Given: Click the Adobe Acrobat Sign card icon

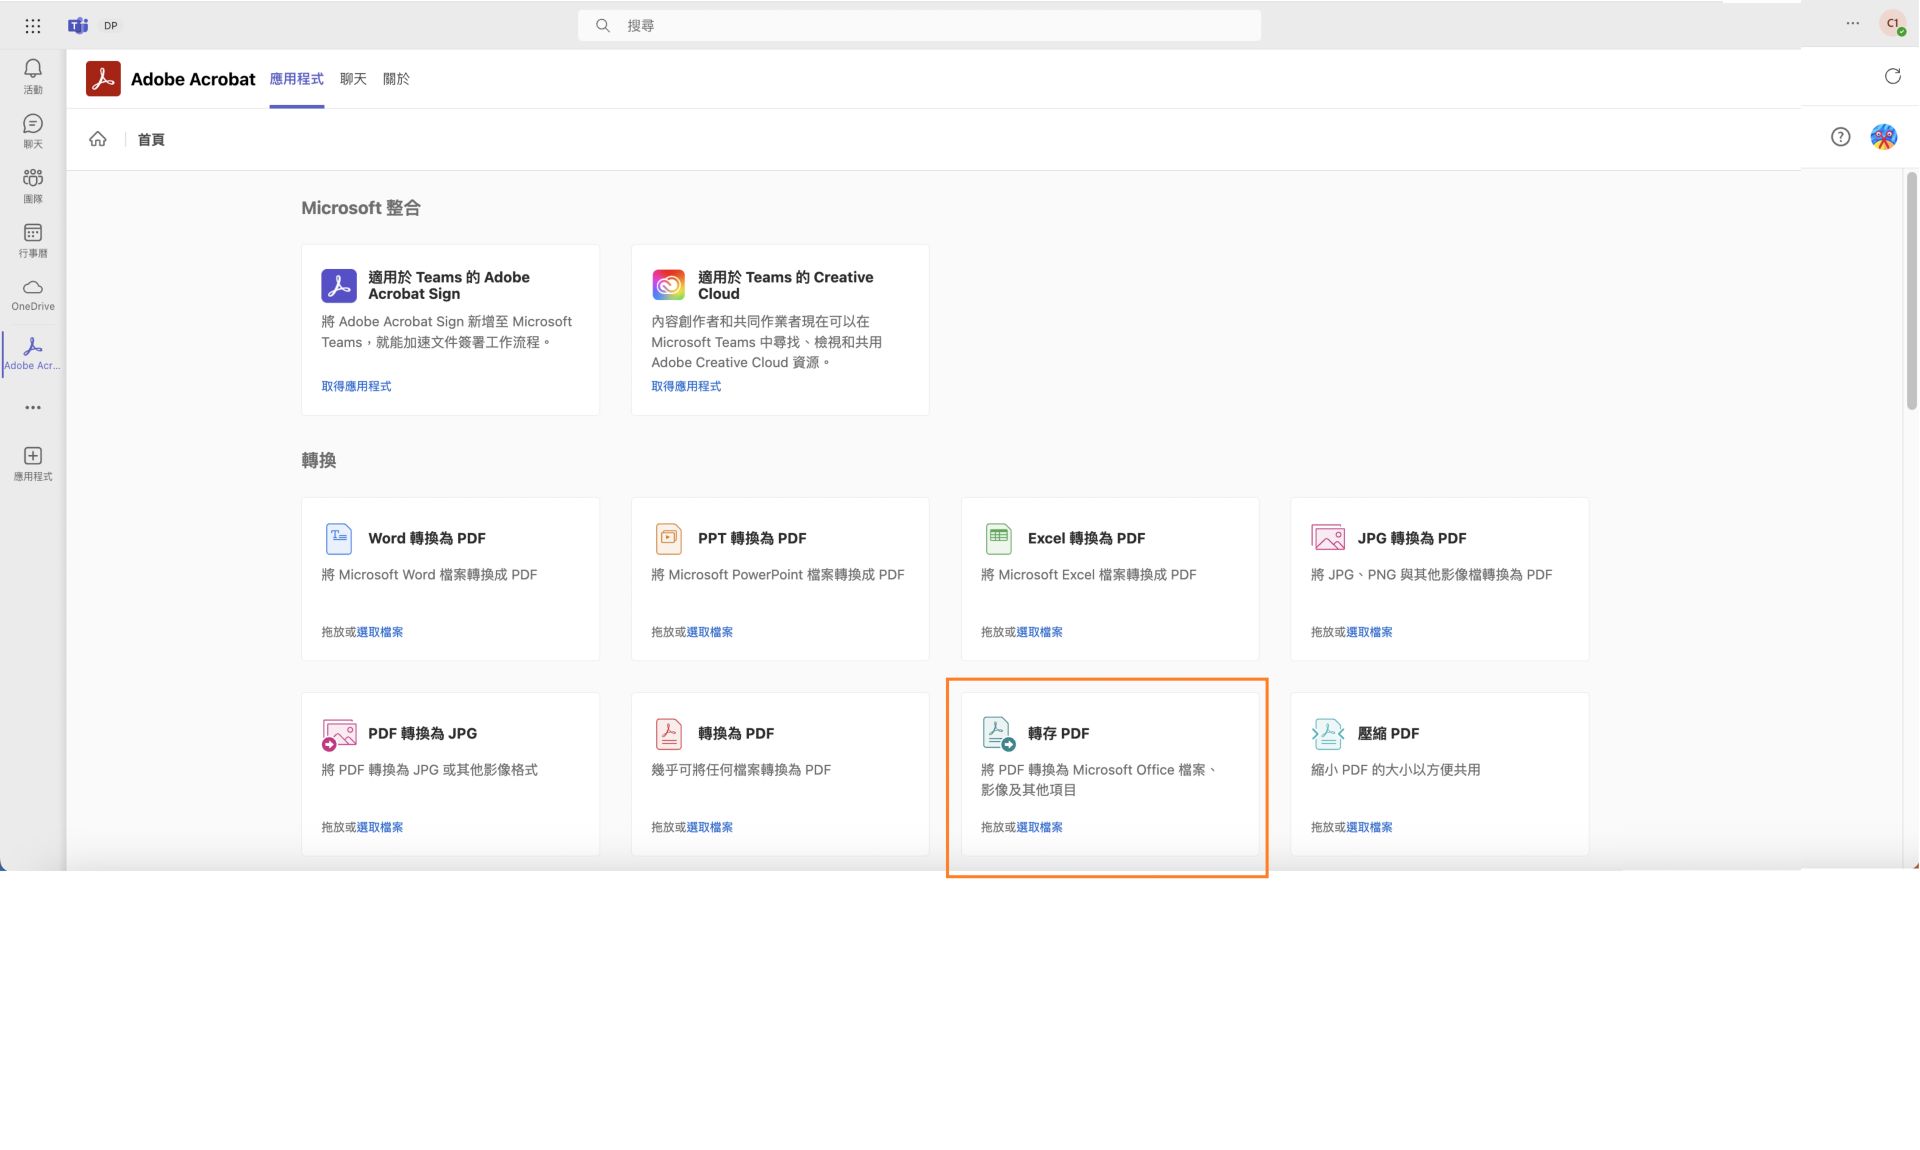Looking at the screenshot, I should click(x=339, y=285).
